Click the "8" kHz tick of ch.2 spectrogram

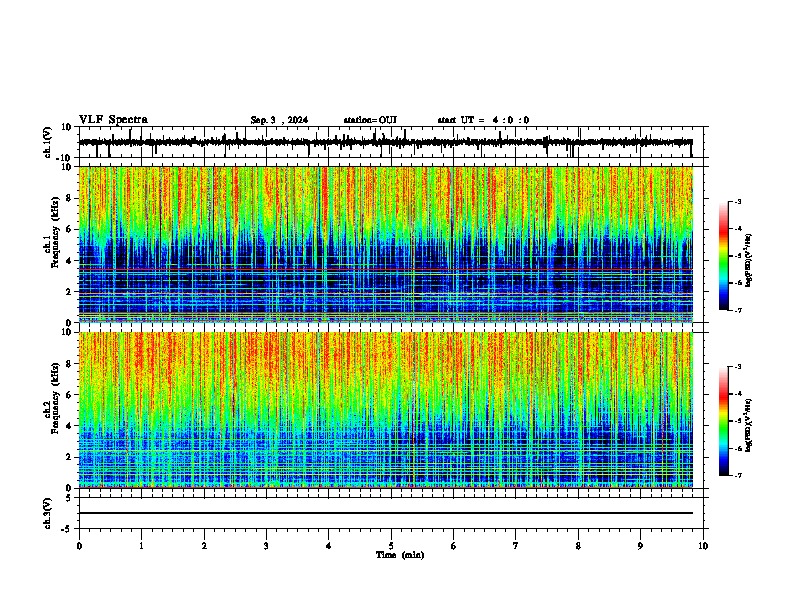69,364
